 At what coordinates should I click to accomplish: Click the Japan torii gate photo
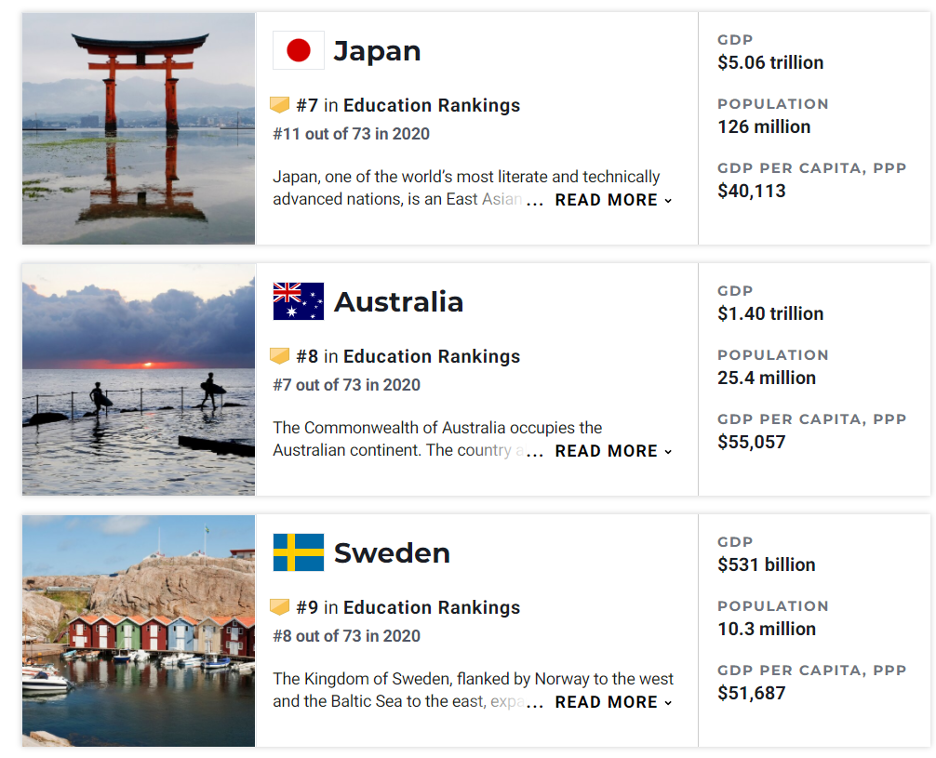(138, 128)
